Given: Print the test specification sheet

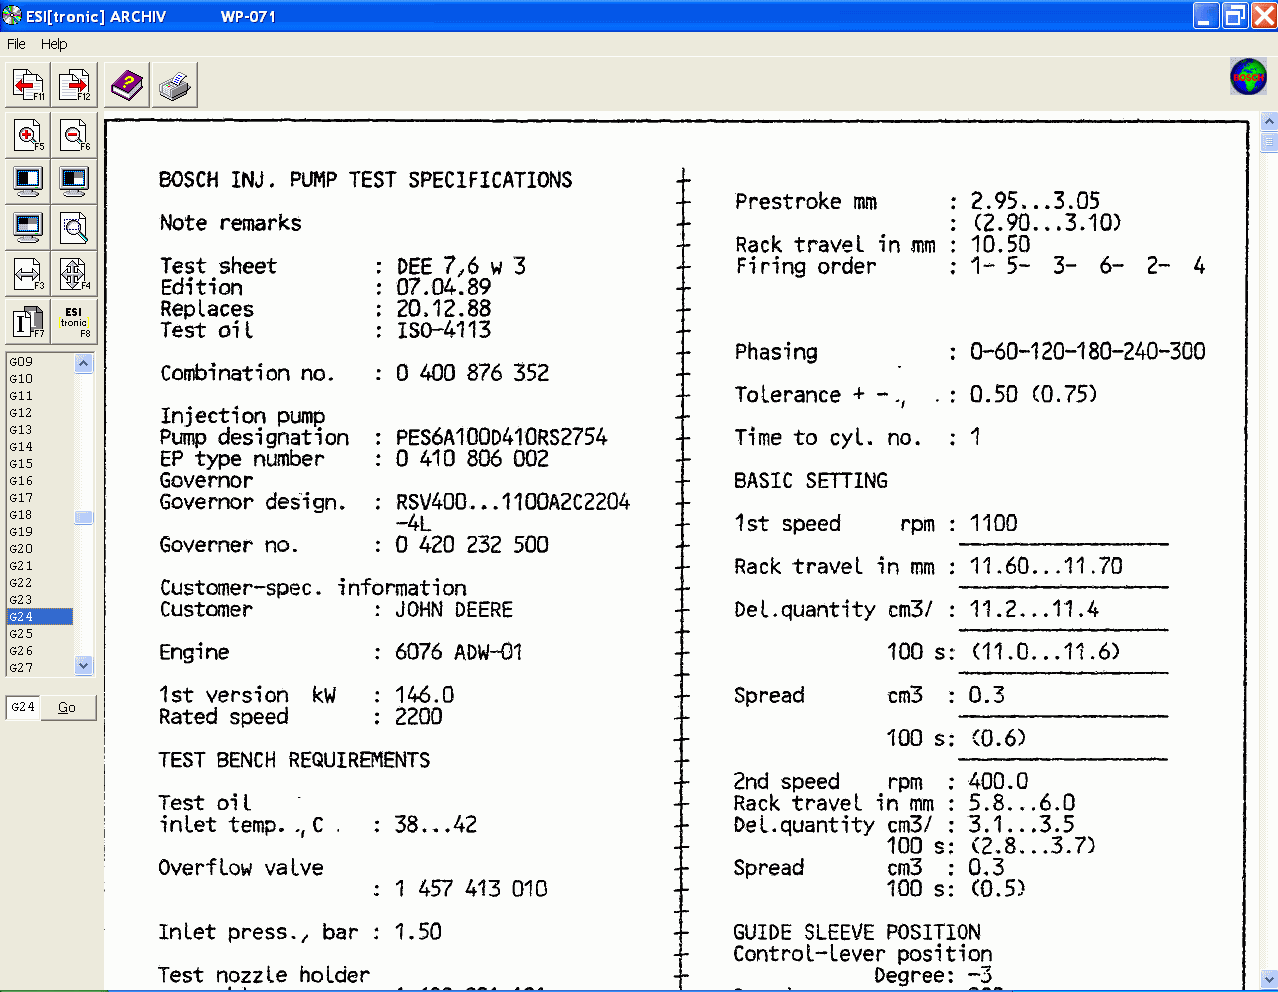Looking at the screenshot, I should [175, 85].
